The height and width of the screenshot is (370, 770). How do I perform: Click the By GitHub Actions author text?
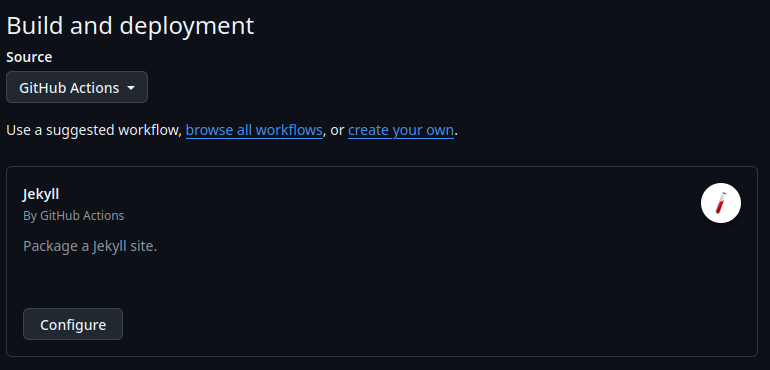point(74,216)
